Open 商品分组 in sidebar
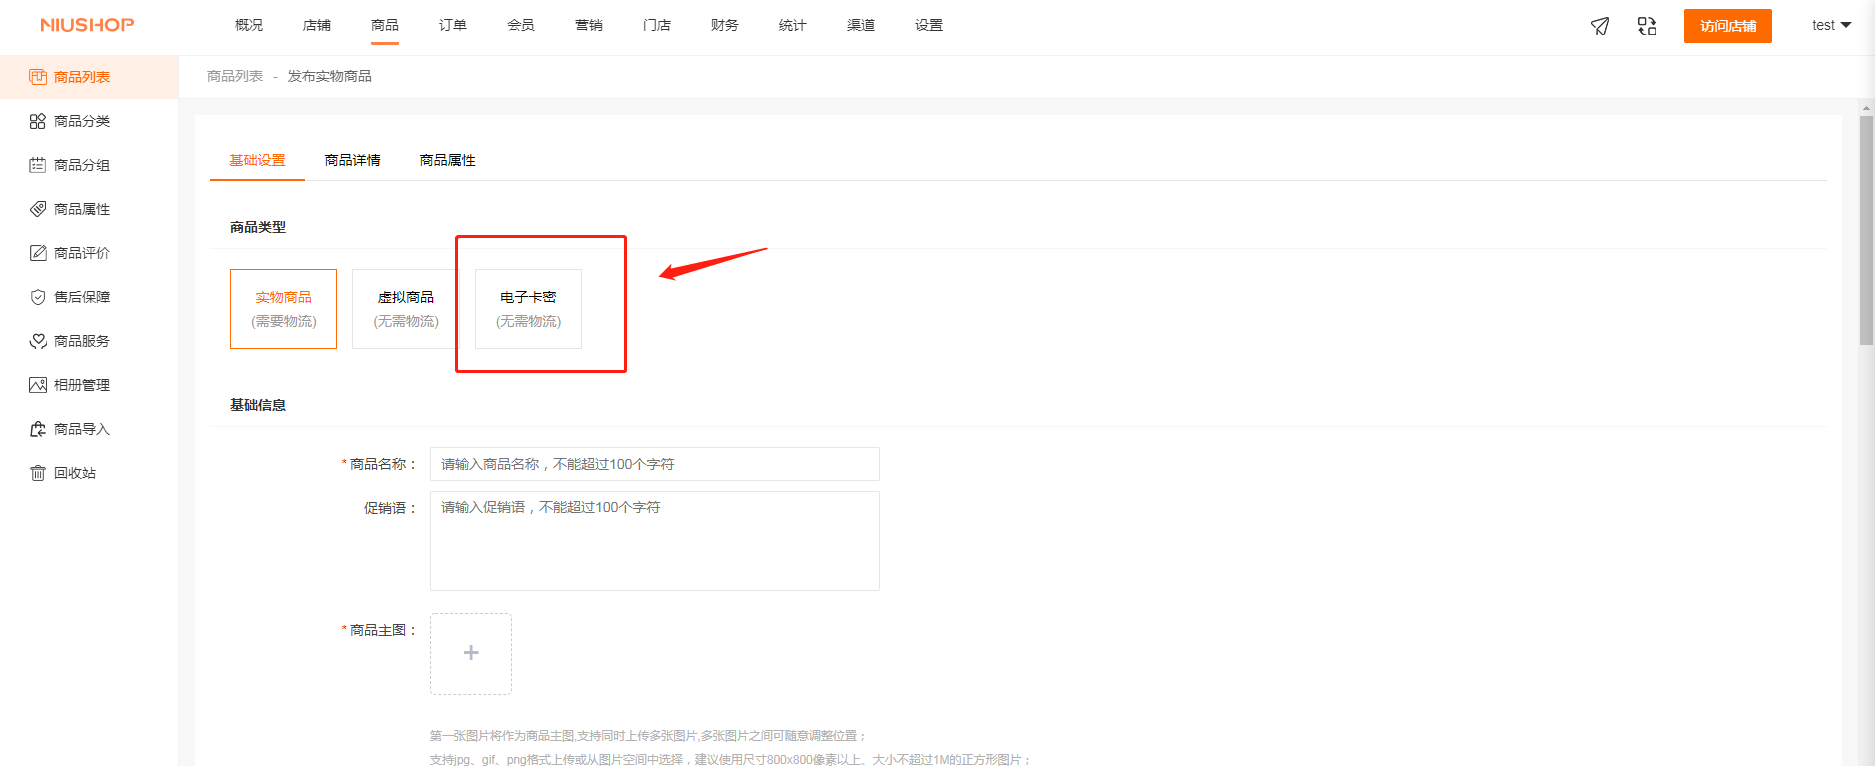 [89, 165]
